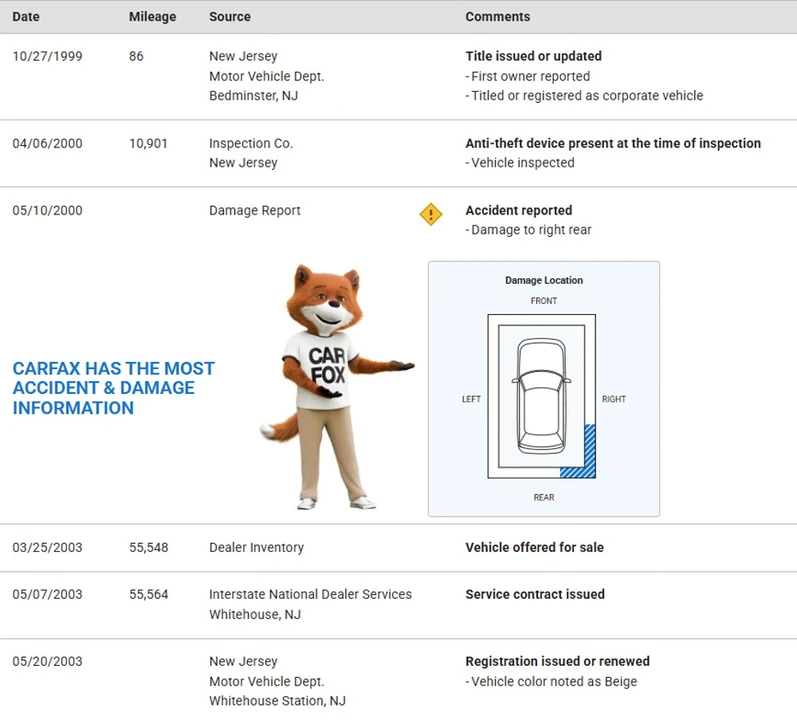Click 'Vehicle offered for sale' comment

point(535,547)
